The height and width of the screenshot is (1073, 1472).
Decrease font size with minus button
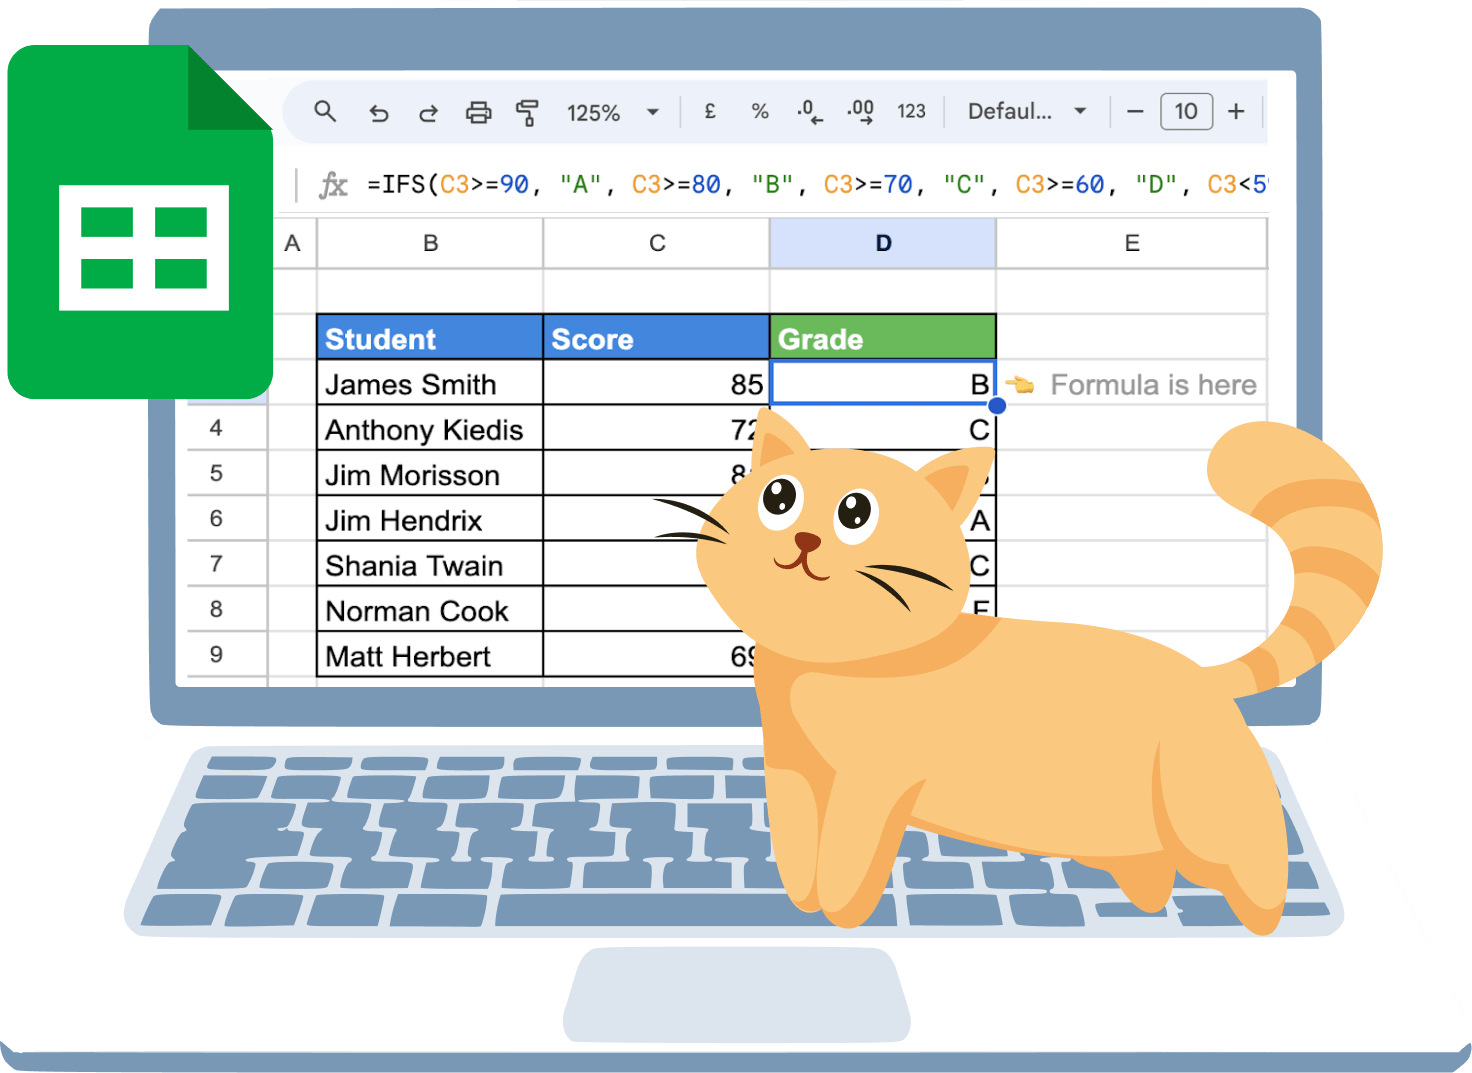coord(1135,111)
